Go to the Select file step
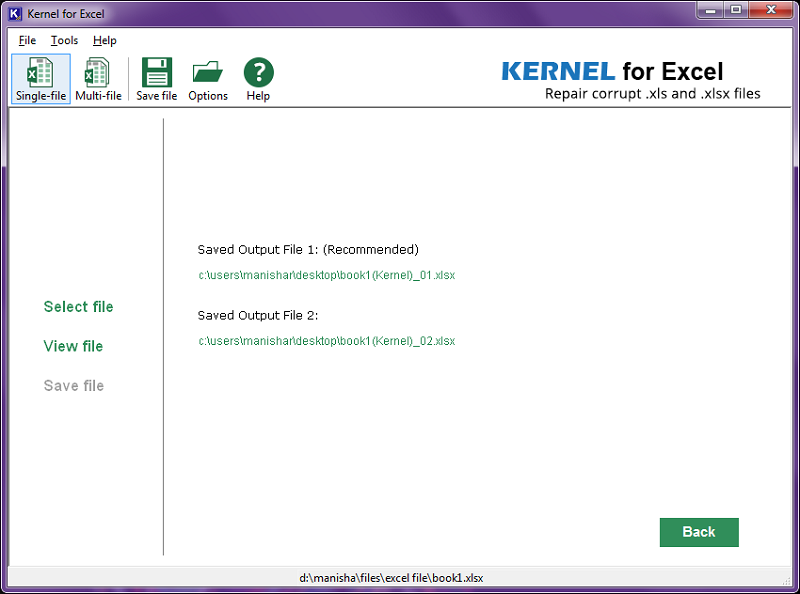800x594 pixels. pyautogui.click(x=79, y=307)
